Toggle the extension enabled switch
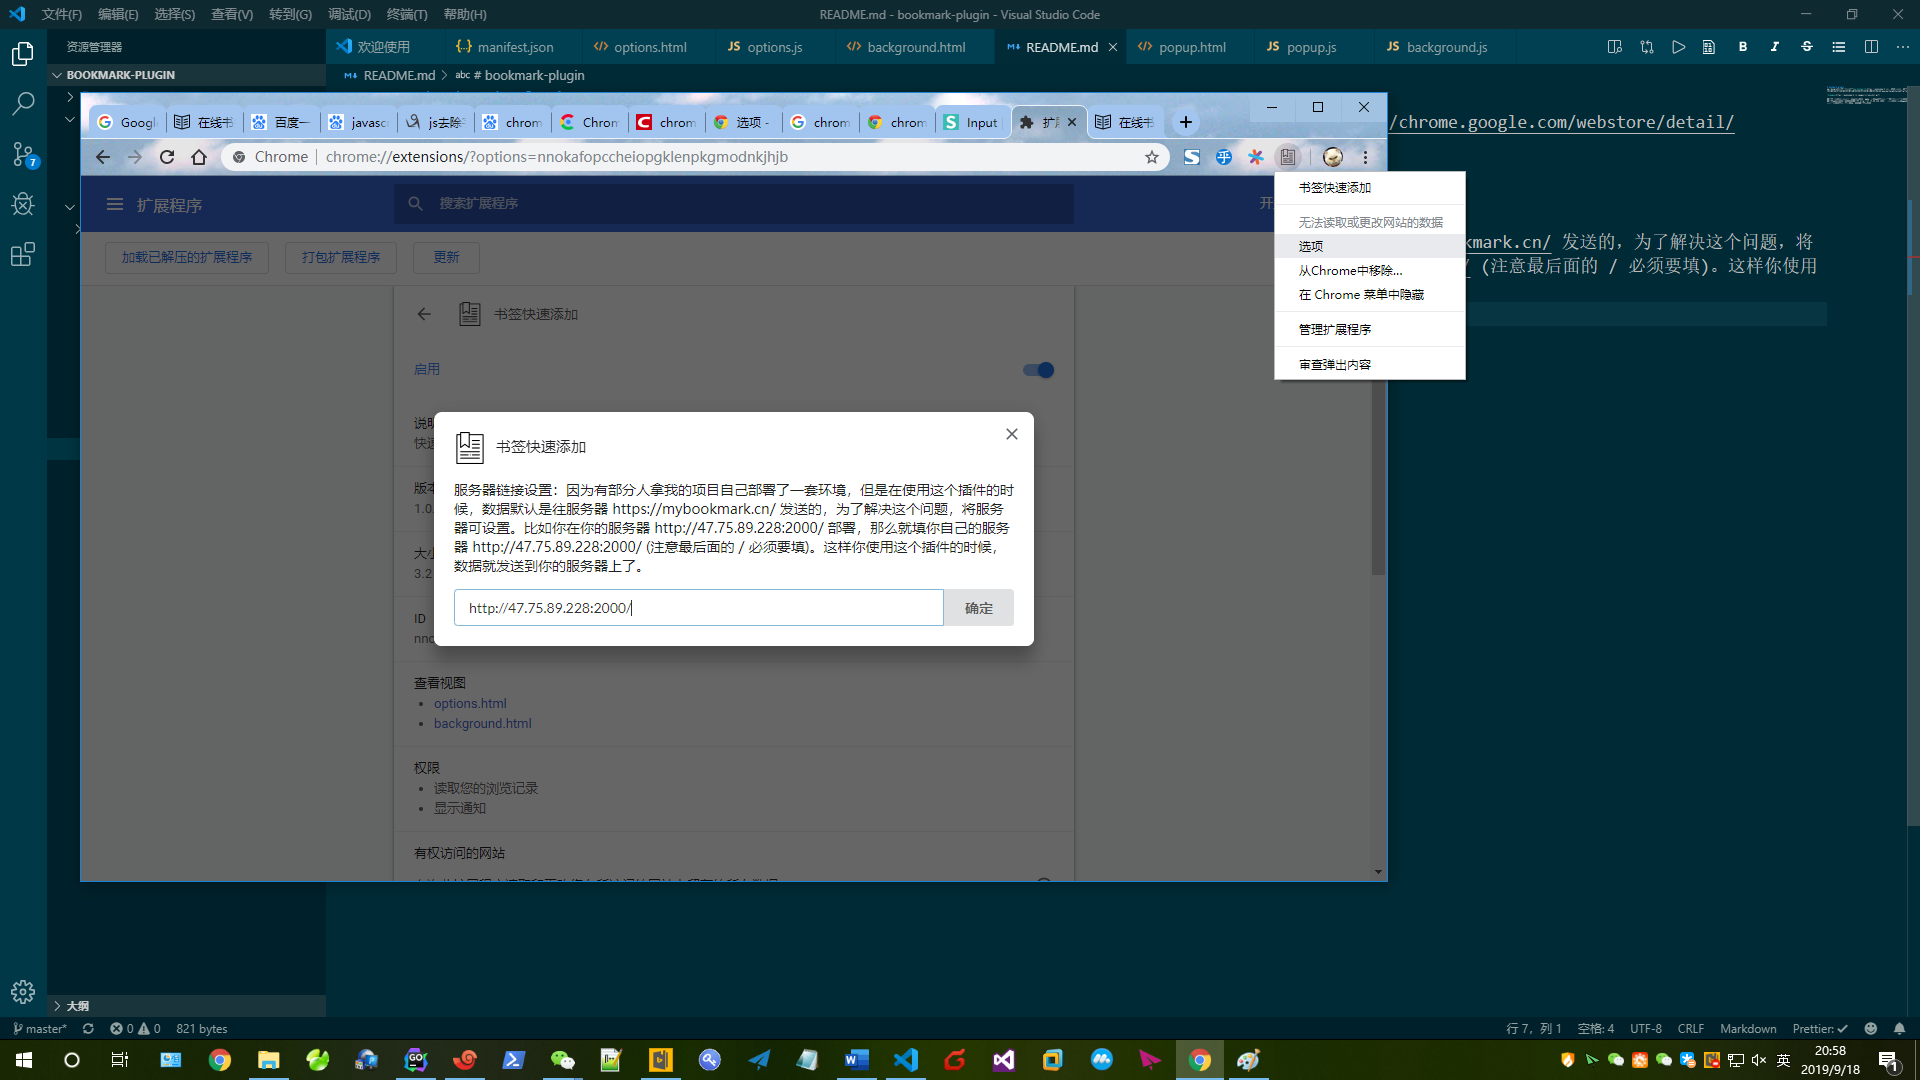The width and height of the screenshot is (1920, 1080). tap(1038, 370)
